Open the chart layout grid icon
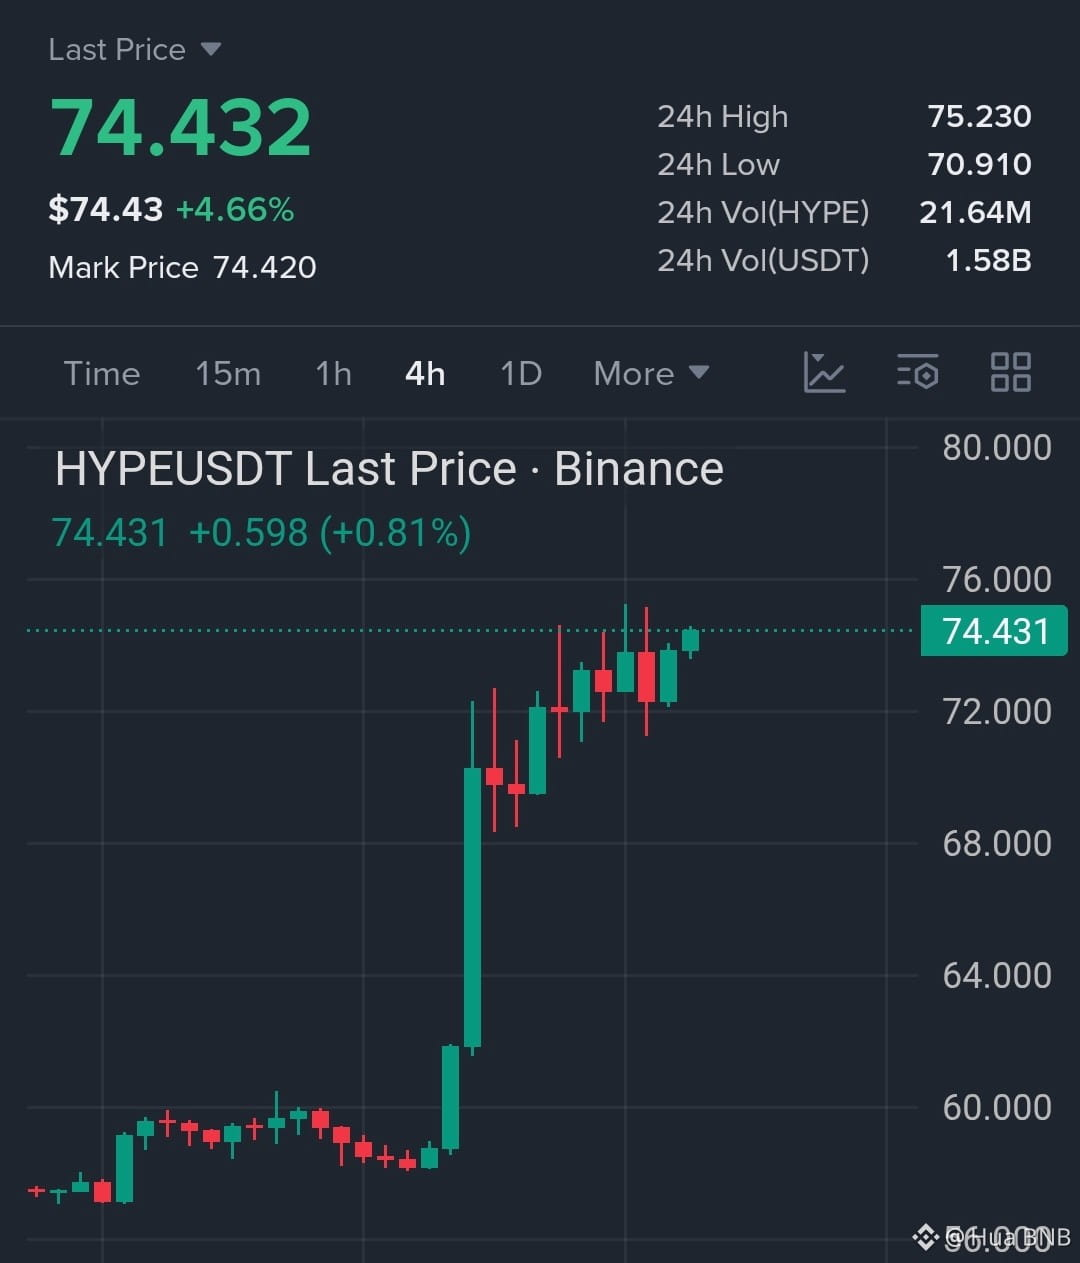The height and width of the screenshot is (1263, 1080). 1010,372
